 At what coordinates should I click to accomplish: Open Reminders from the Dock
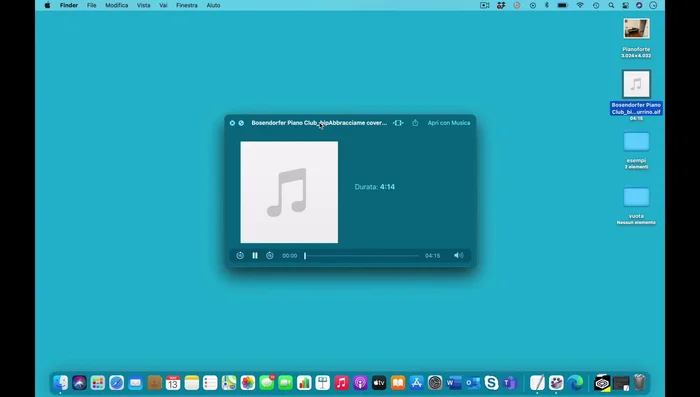click(210, 383)
